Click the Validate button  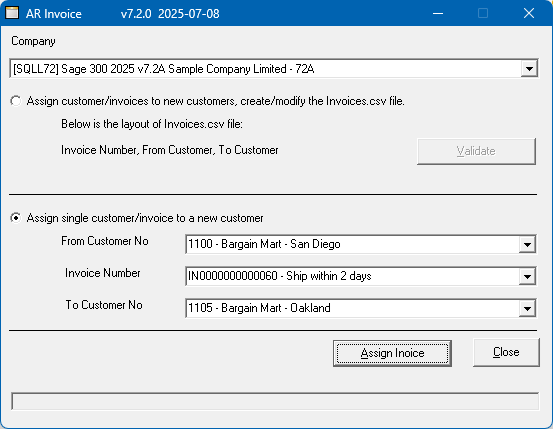pyautogui.click(x=476, y=151)
